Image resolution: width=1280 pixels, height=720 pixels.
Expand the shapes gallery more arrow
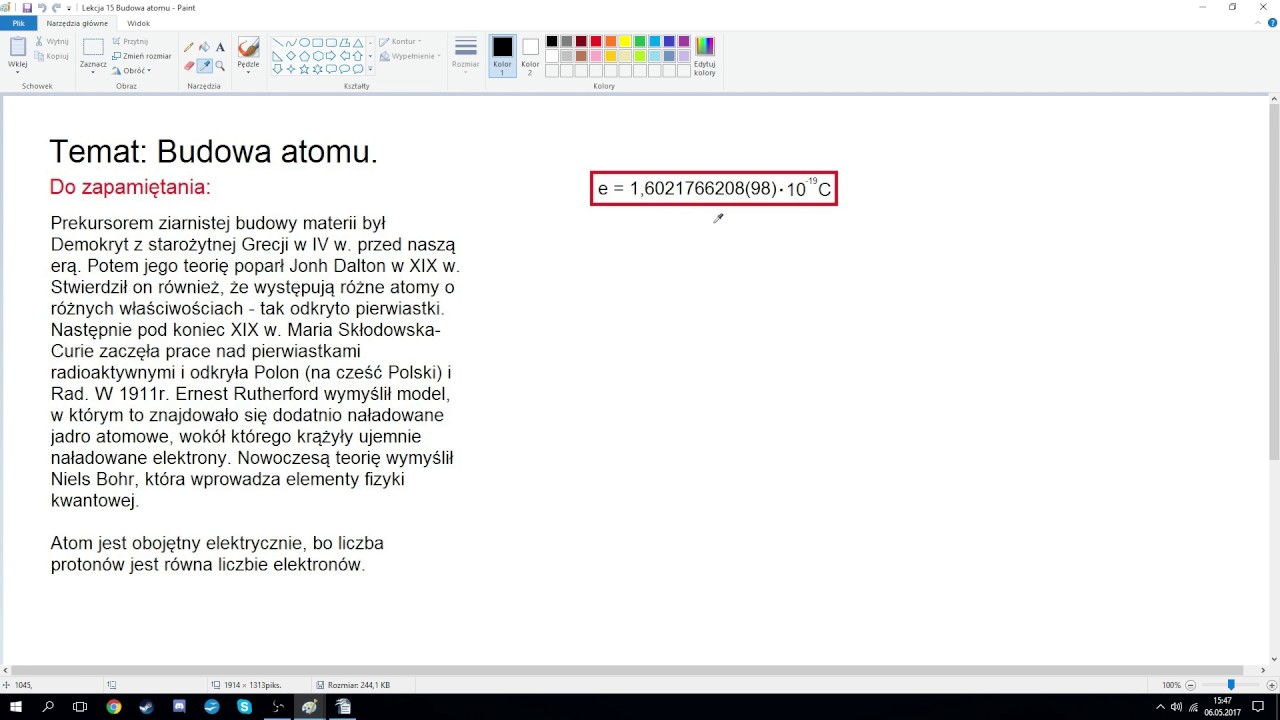[x=370, y=69]
